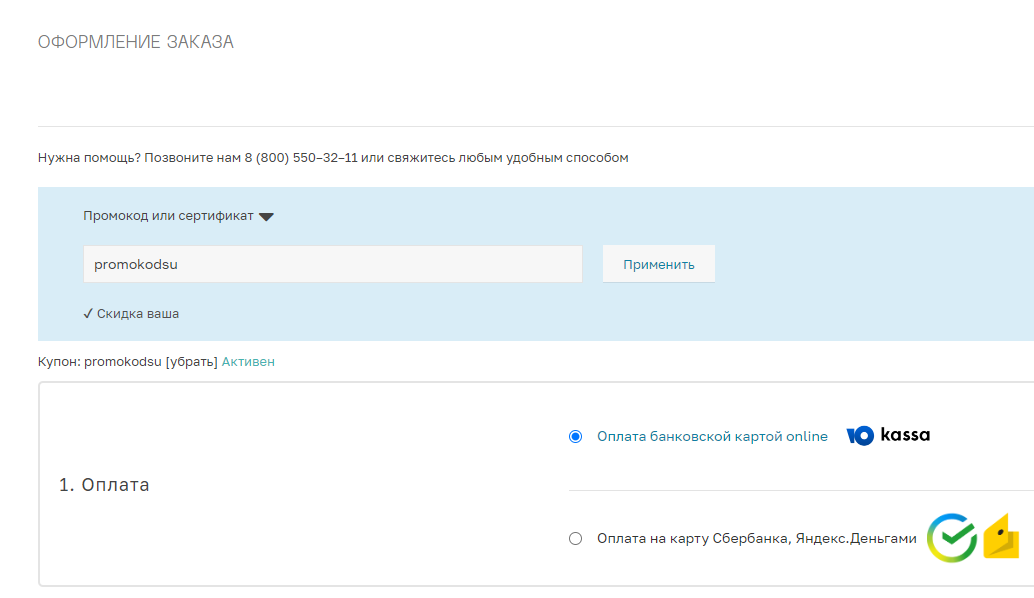Image resolution: width=1034 pixels, height=598 pixels.
Task: Click the 'Купон: promokodsu' text
Action: (99, 361)
